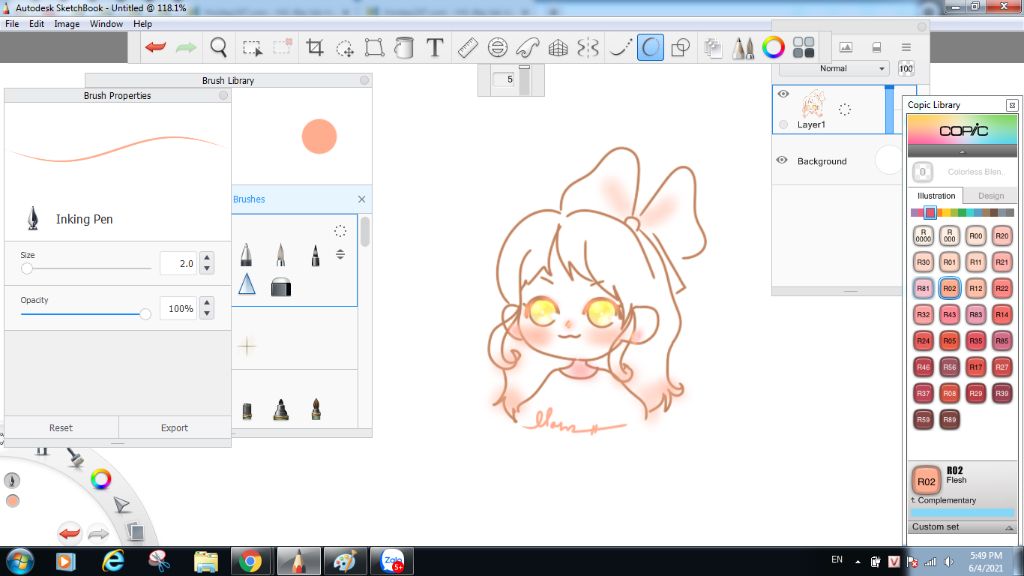Toggle the highlighted Predictive Stroke tool
1024x576 pixels.
[x=650, y=47]
